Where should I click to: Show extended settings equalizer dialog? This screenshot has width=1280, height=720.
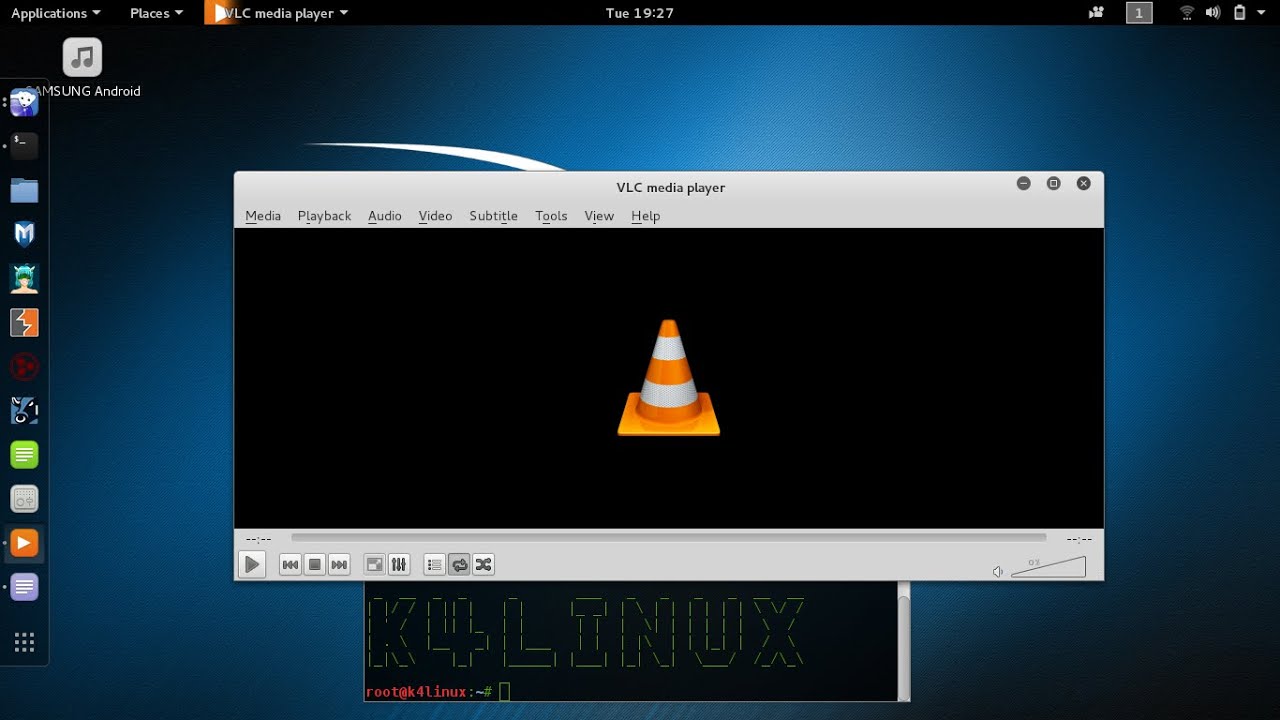[x=399, y=565]
